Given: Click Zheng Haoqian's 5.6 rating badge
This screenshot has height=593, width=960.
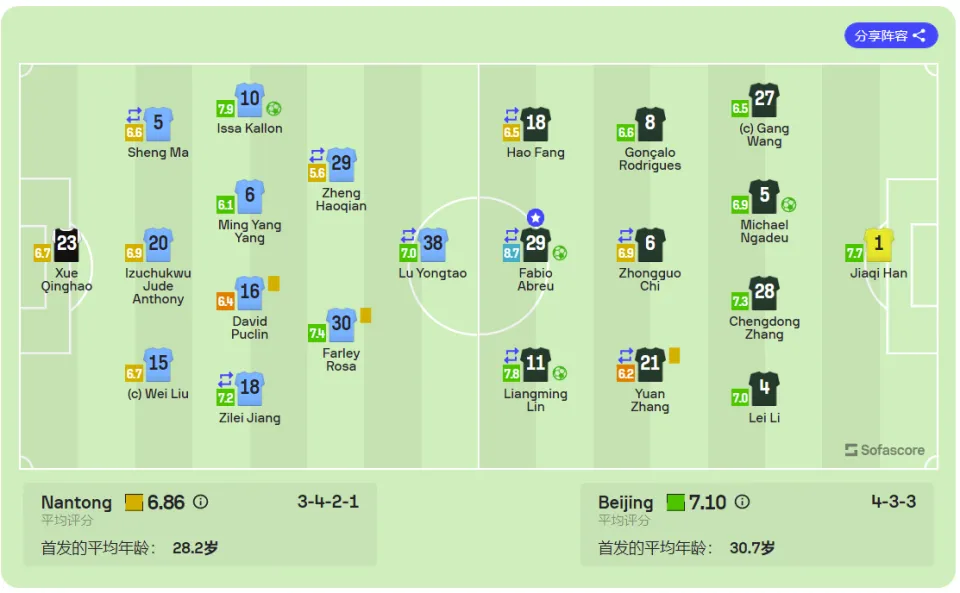Looking at the screenshot, I should click(x=317, y=173).
